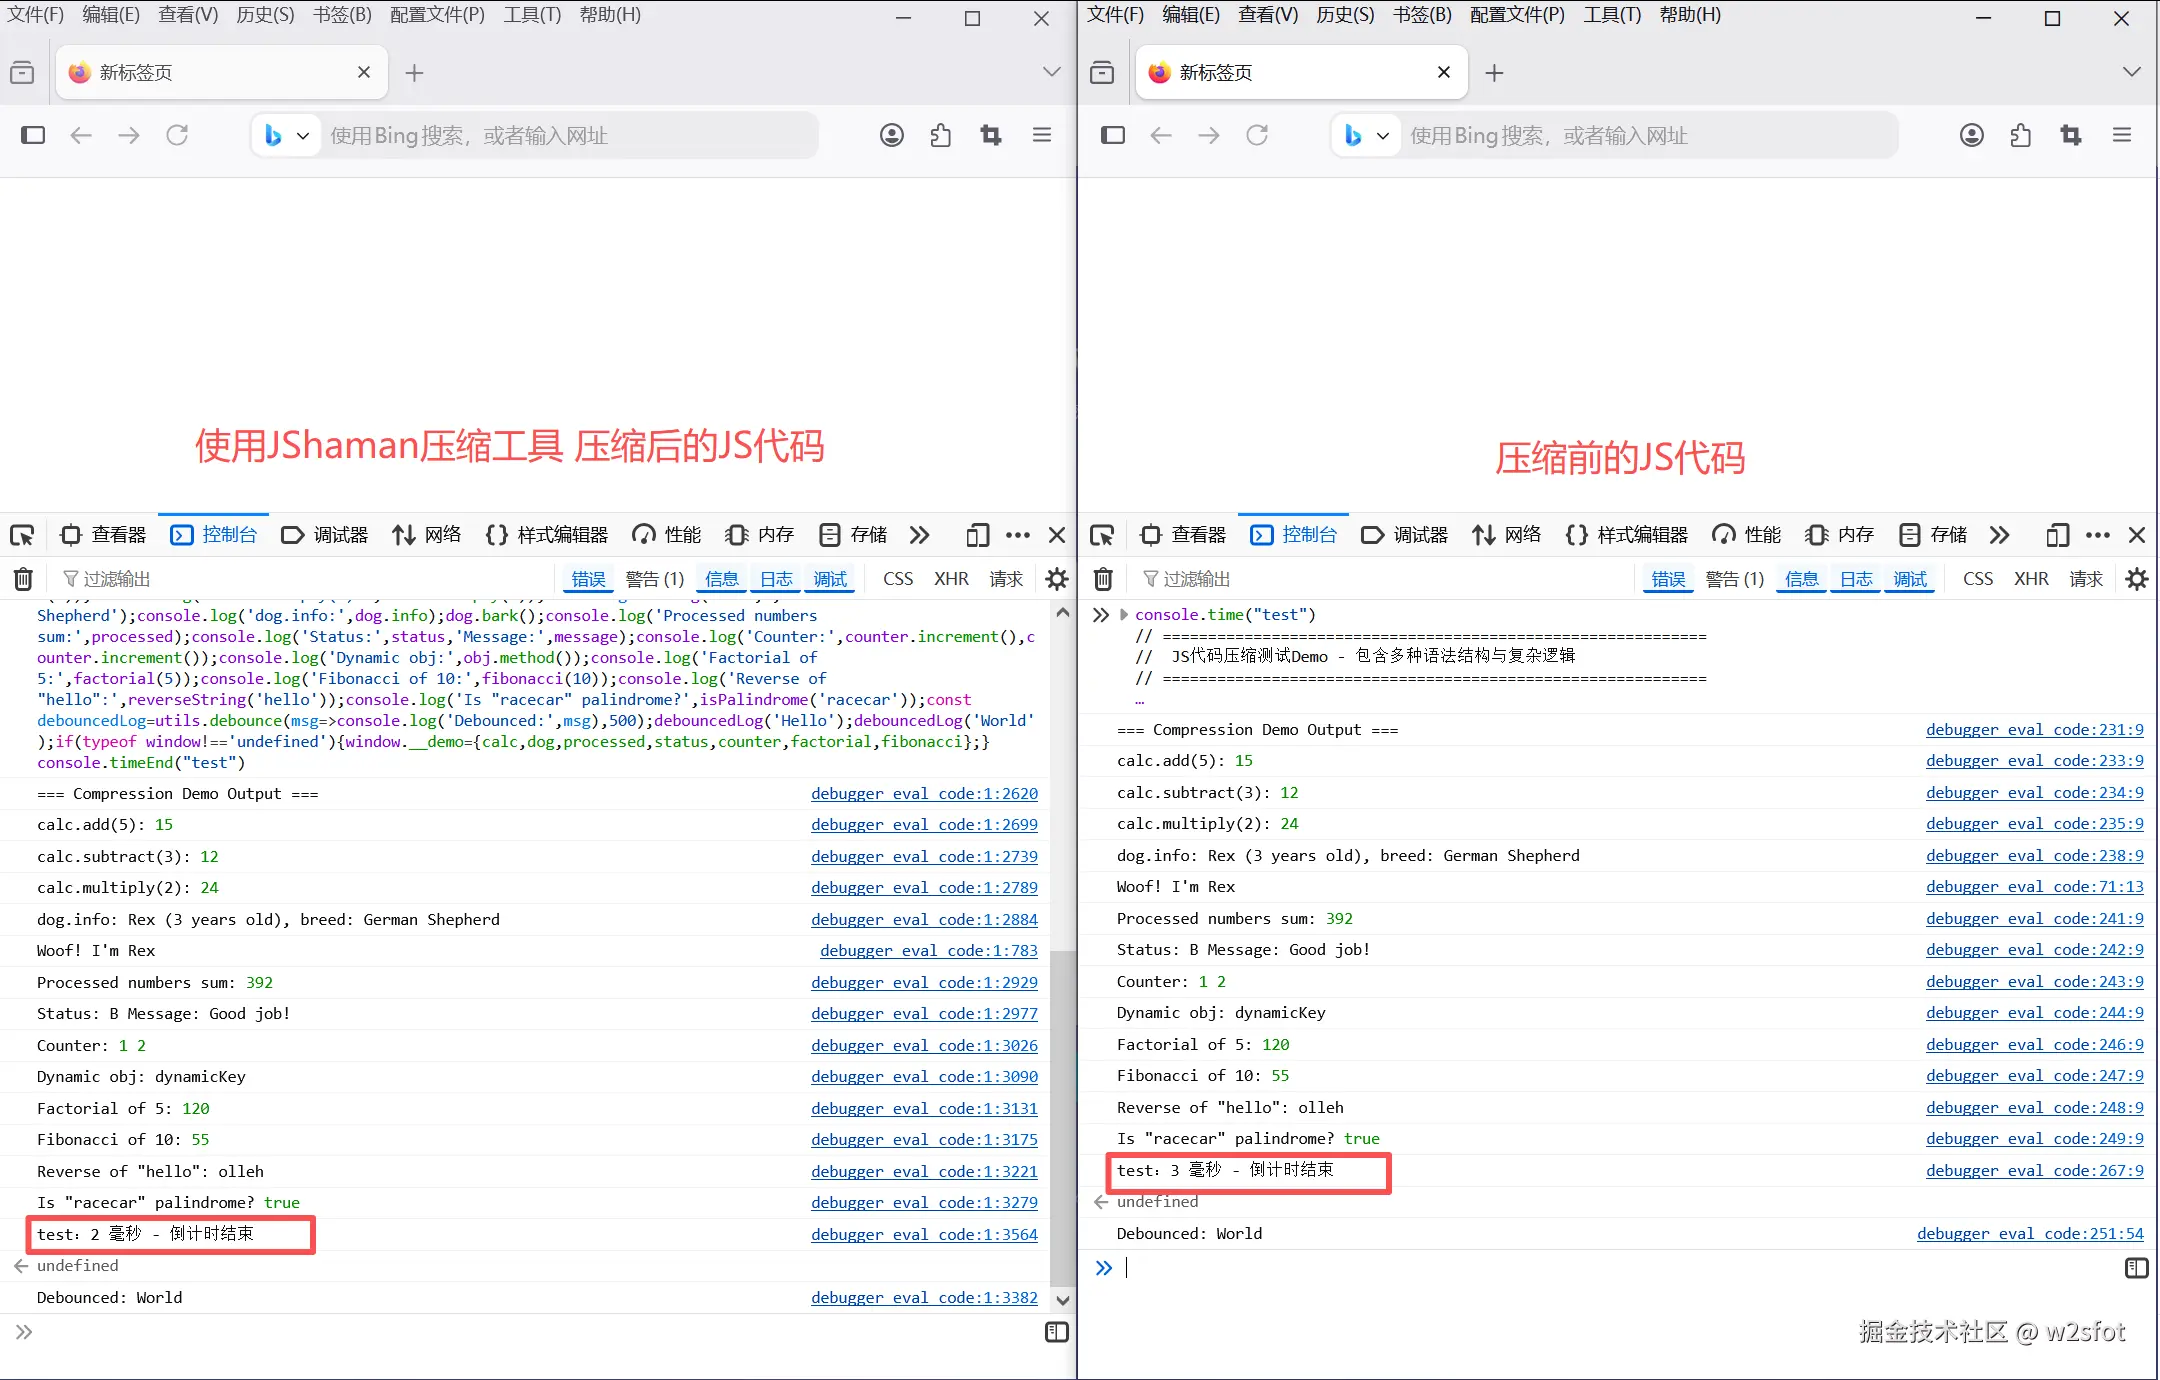
Task: Clear console output with the trash icon in right devtools
Action: click(1103, 579)
